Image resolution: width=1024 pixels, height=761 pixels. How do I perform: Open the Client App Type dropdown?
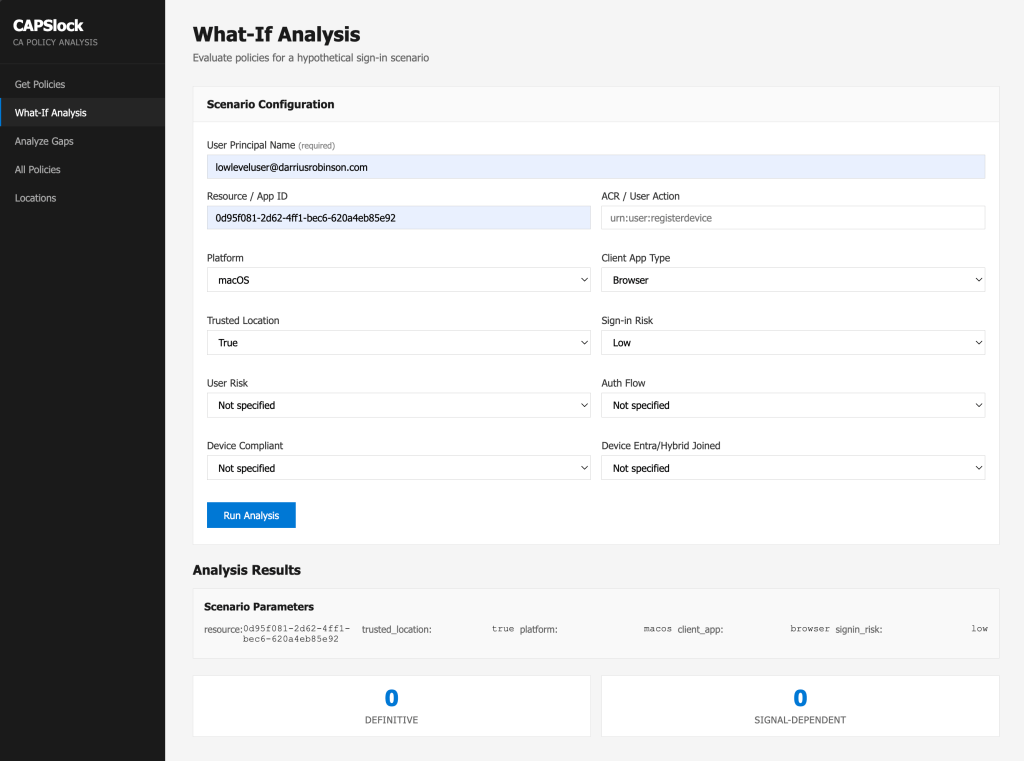pos(792,280)
